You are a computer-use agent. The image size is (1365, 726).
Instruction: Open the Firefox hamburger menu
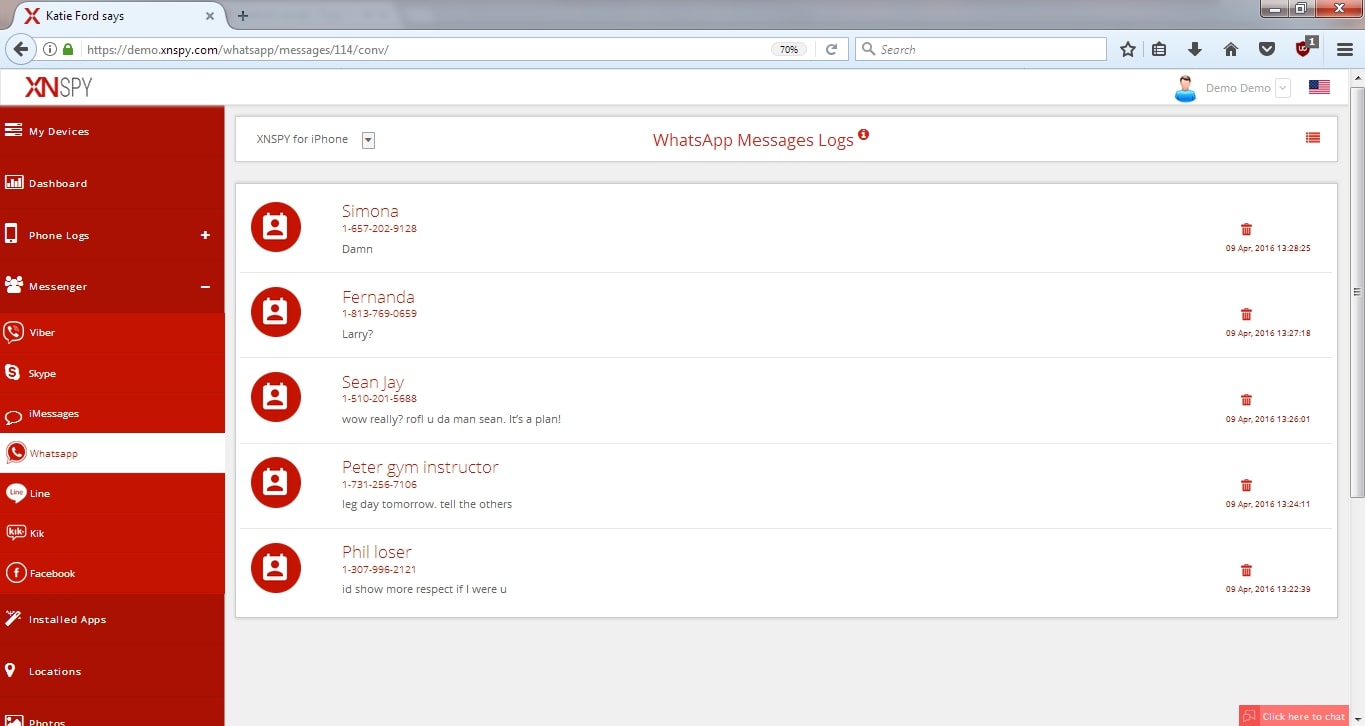click(1345, 49)
